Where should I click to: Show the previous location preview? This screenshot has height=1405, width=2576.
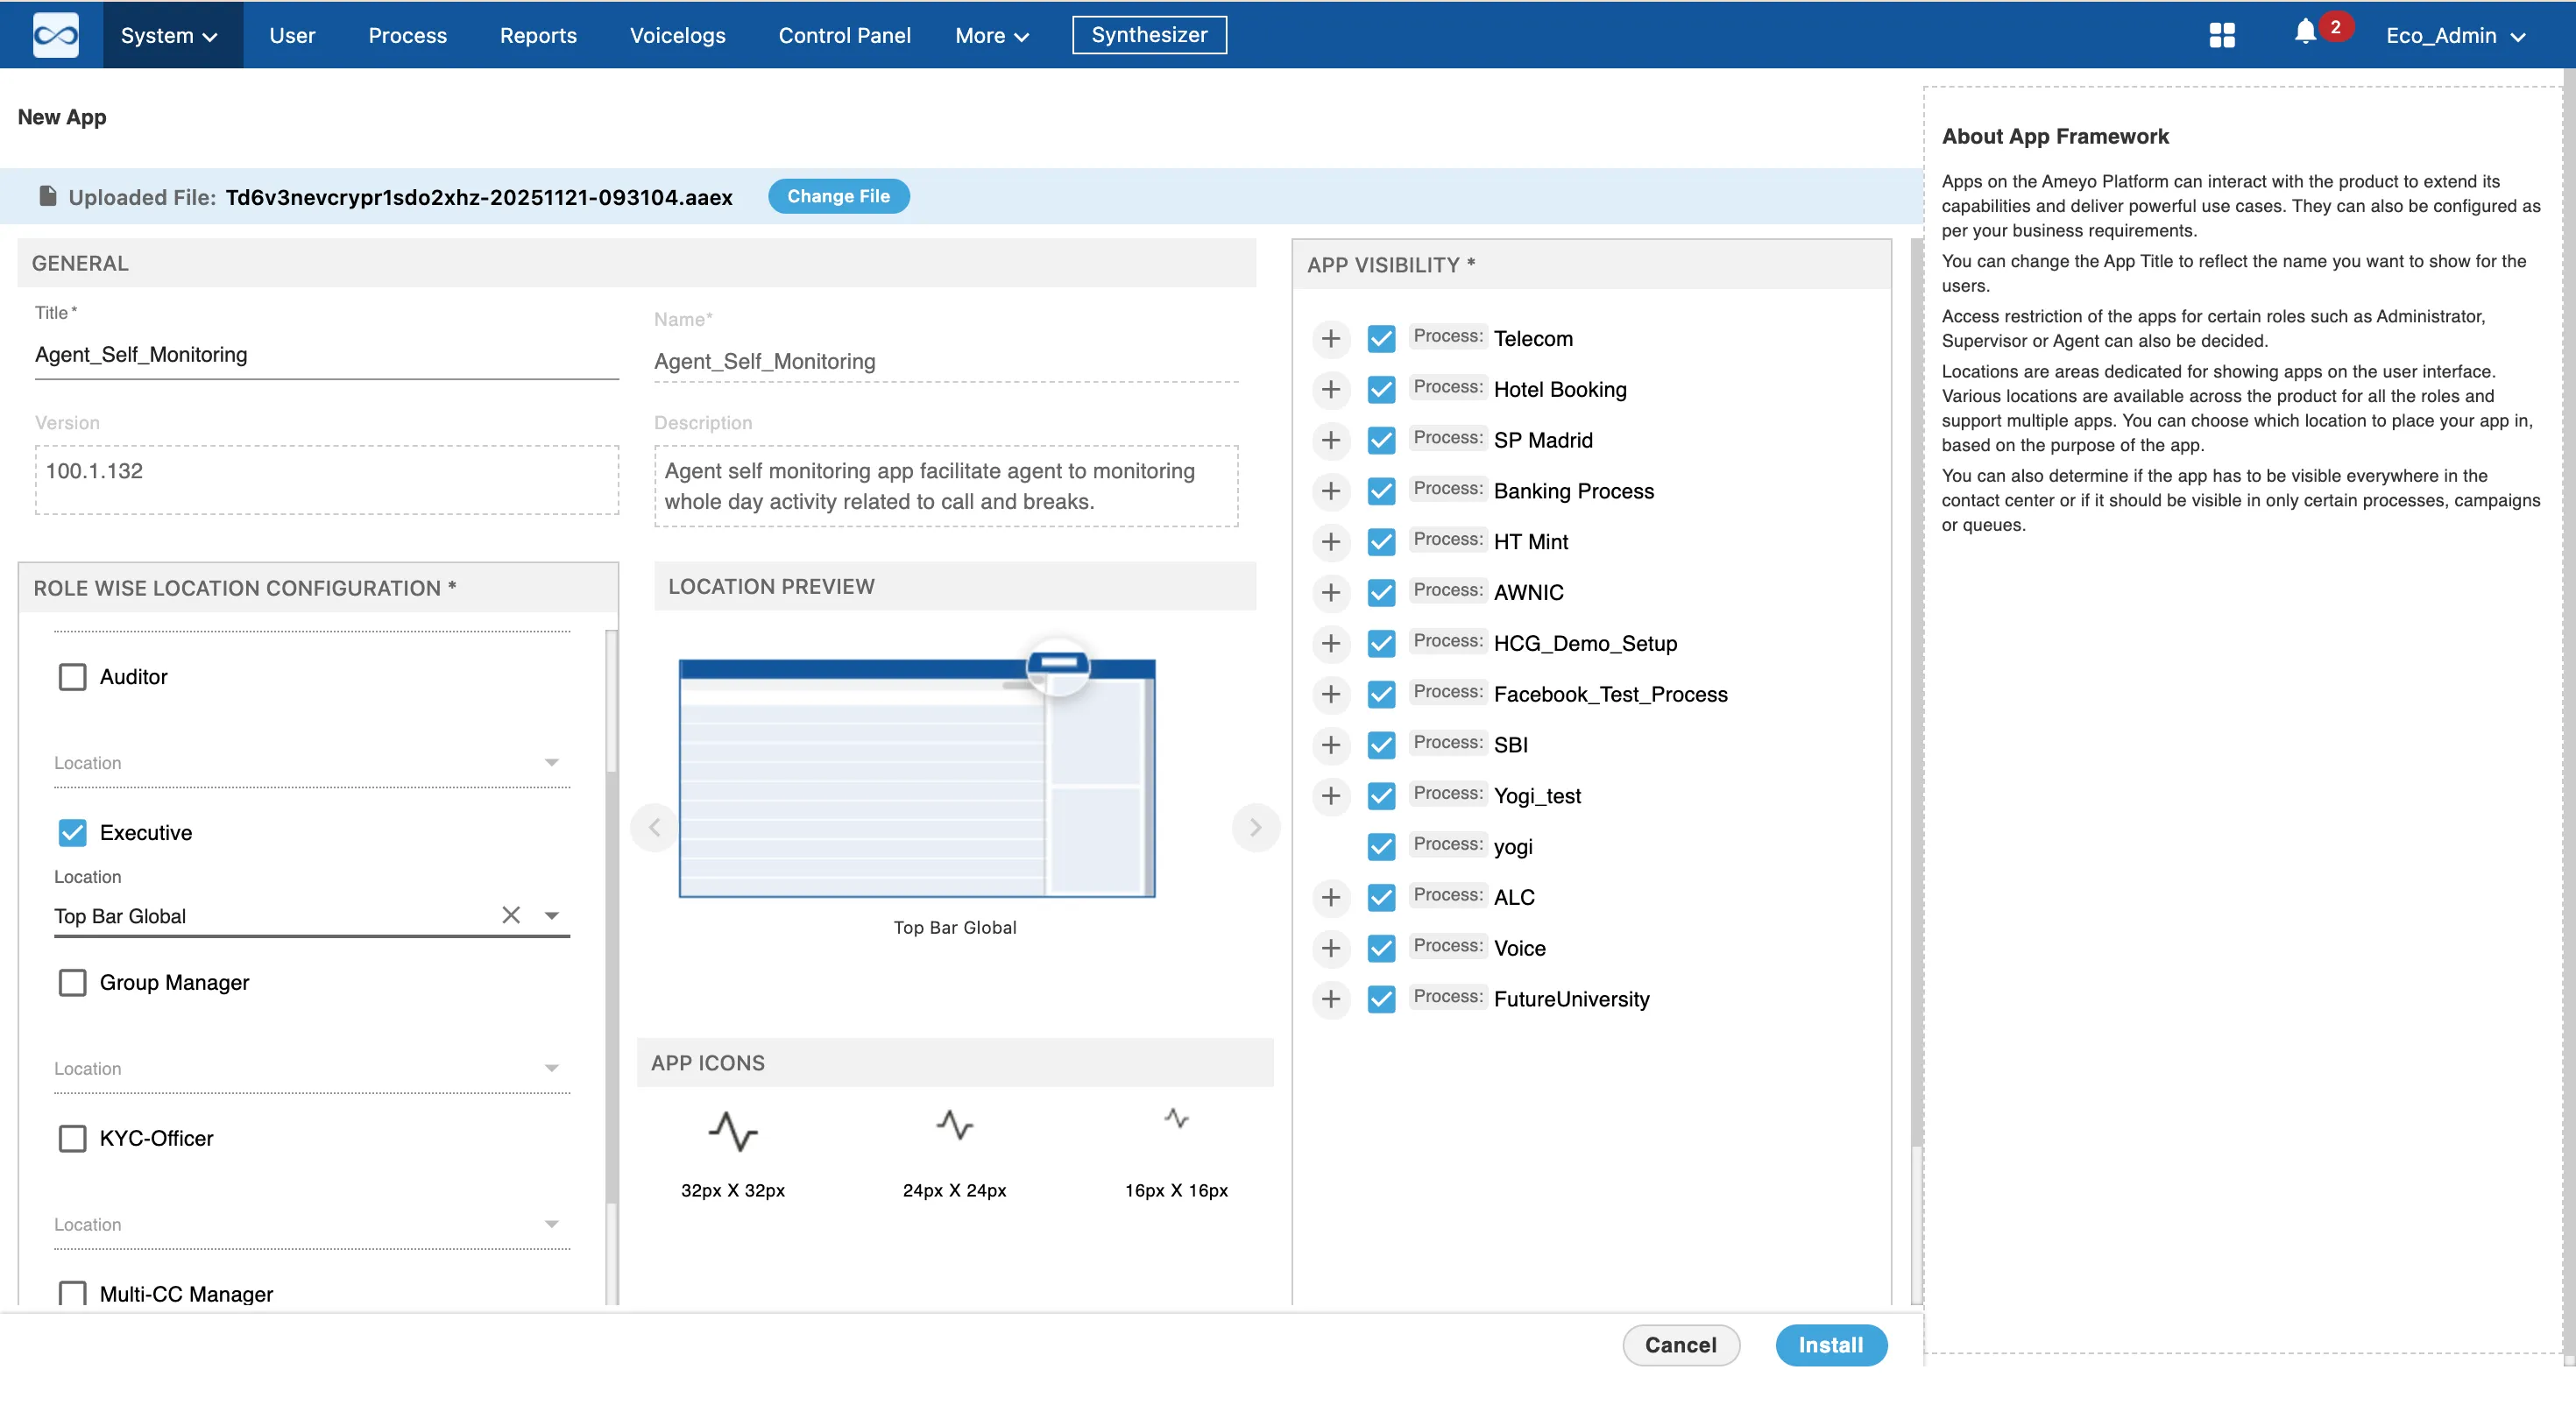[x=655, y=828]
